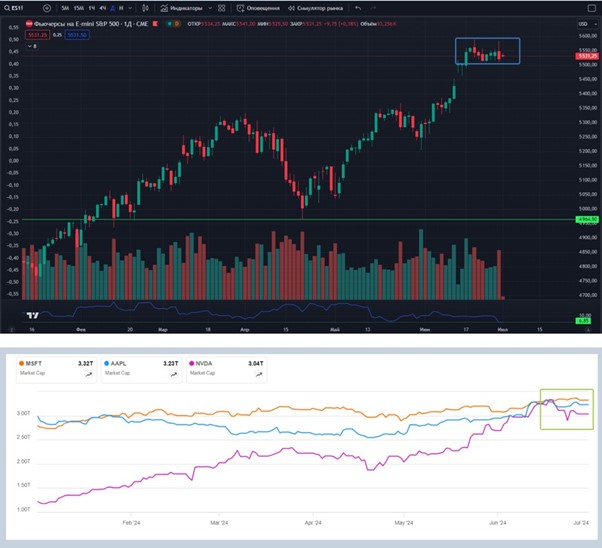
Task: Click the add symbol plus icon
Action: 47,8
